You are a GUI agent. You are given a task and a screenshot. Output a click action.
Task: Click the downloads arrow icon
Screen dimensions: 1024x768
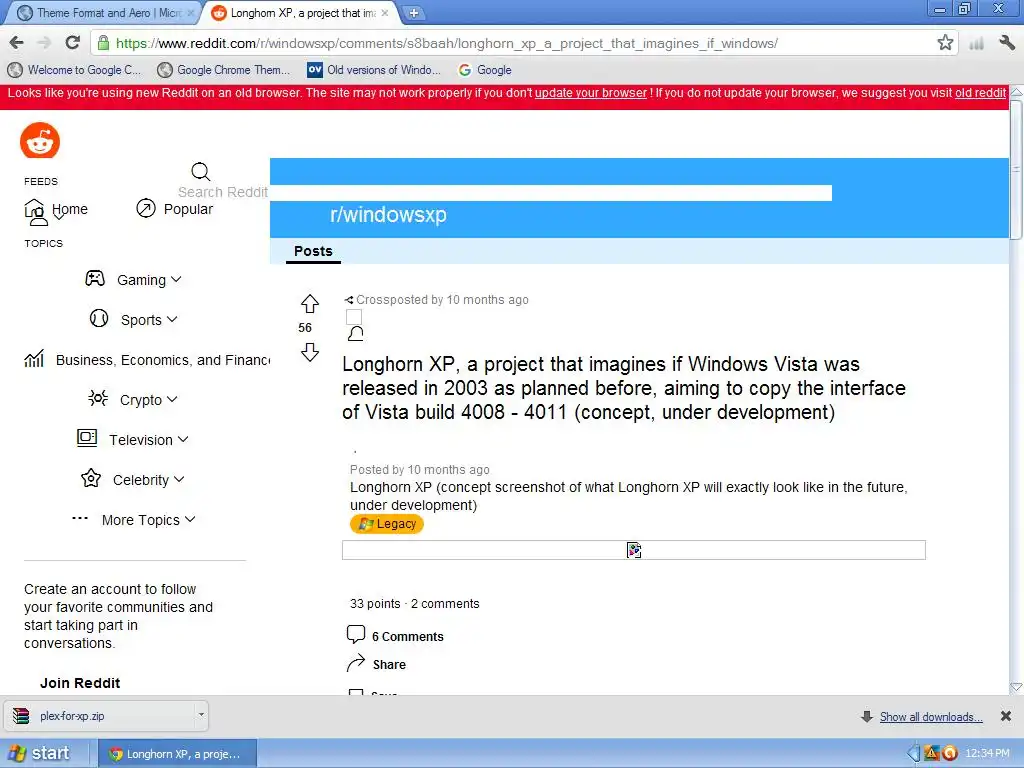coord(867,717)
